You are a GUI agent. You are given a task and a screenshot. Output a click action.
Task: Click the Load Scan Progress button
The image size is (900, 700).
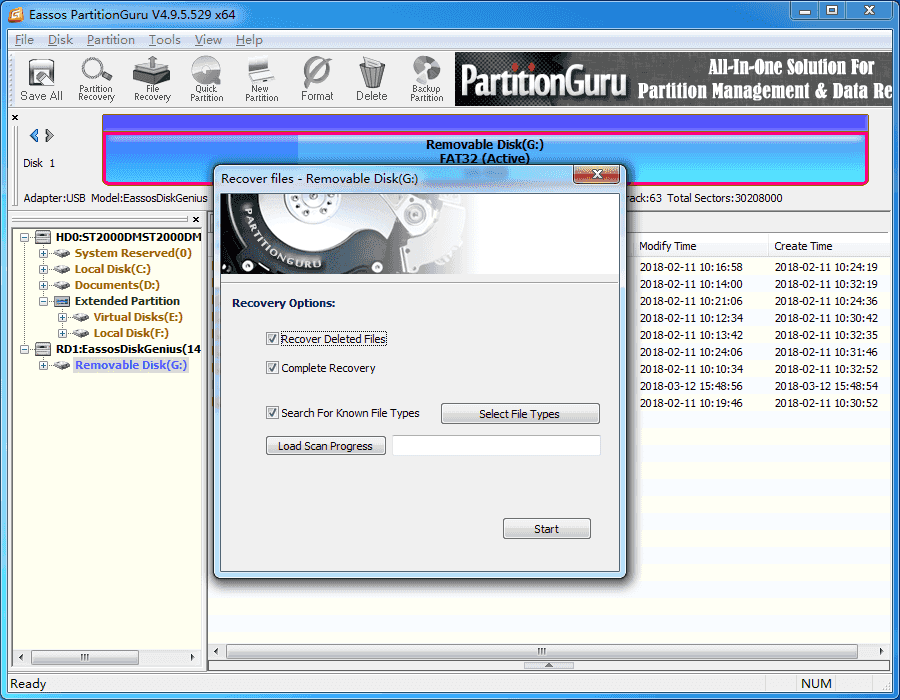click(325, 446)
